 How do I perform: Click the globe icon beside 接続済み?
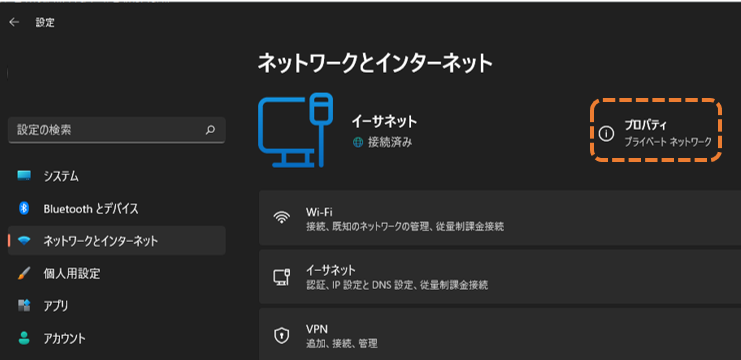coord(358,142)
